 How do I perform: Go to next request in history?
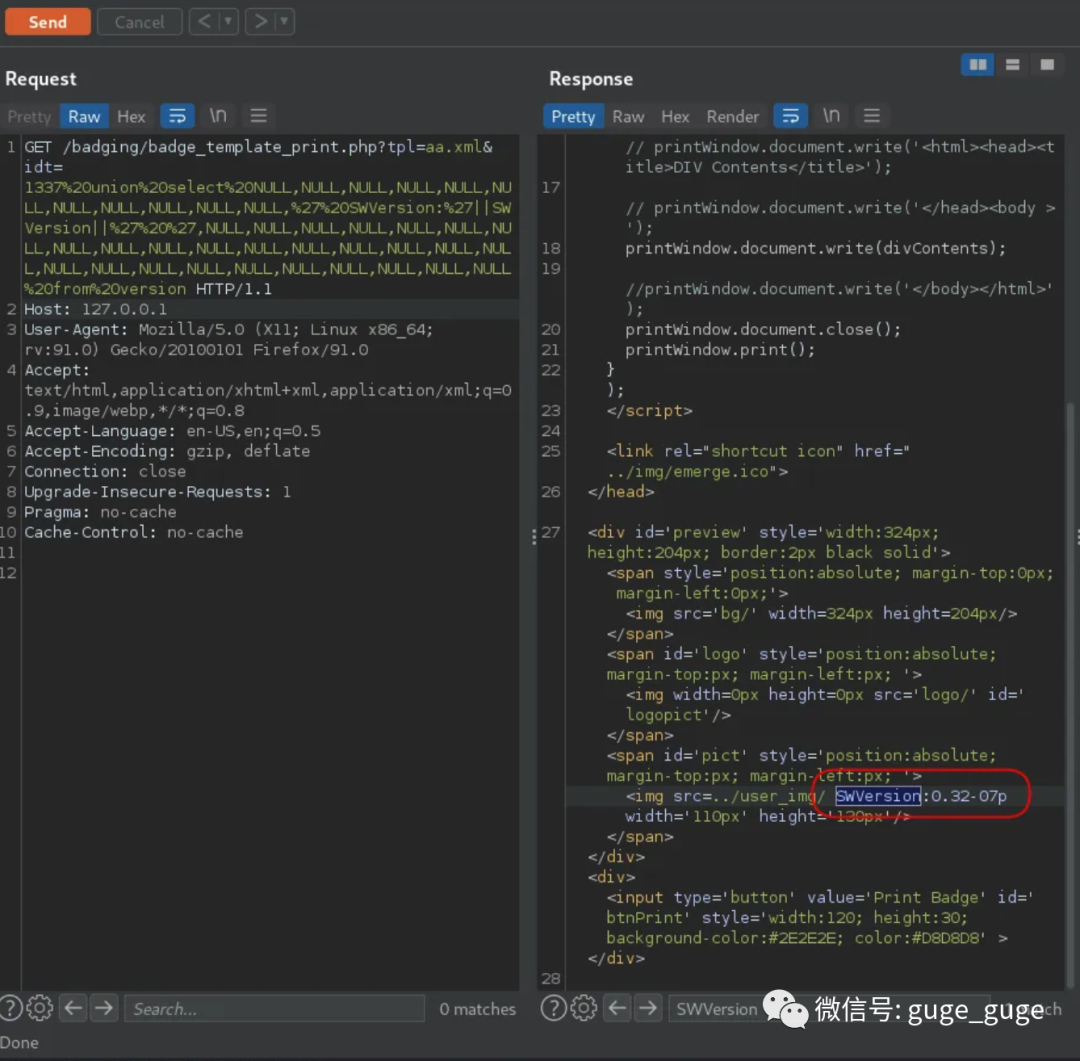[x=260, y=21]
